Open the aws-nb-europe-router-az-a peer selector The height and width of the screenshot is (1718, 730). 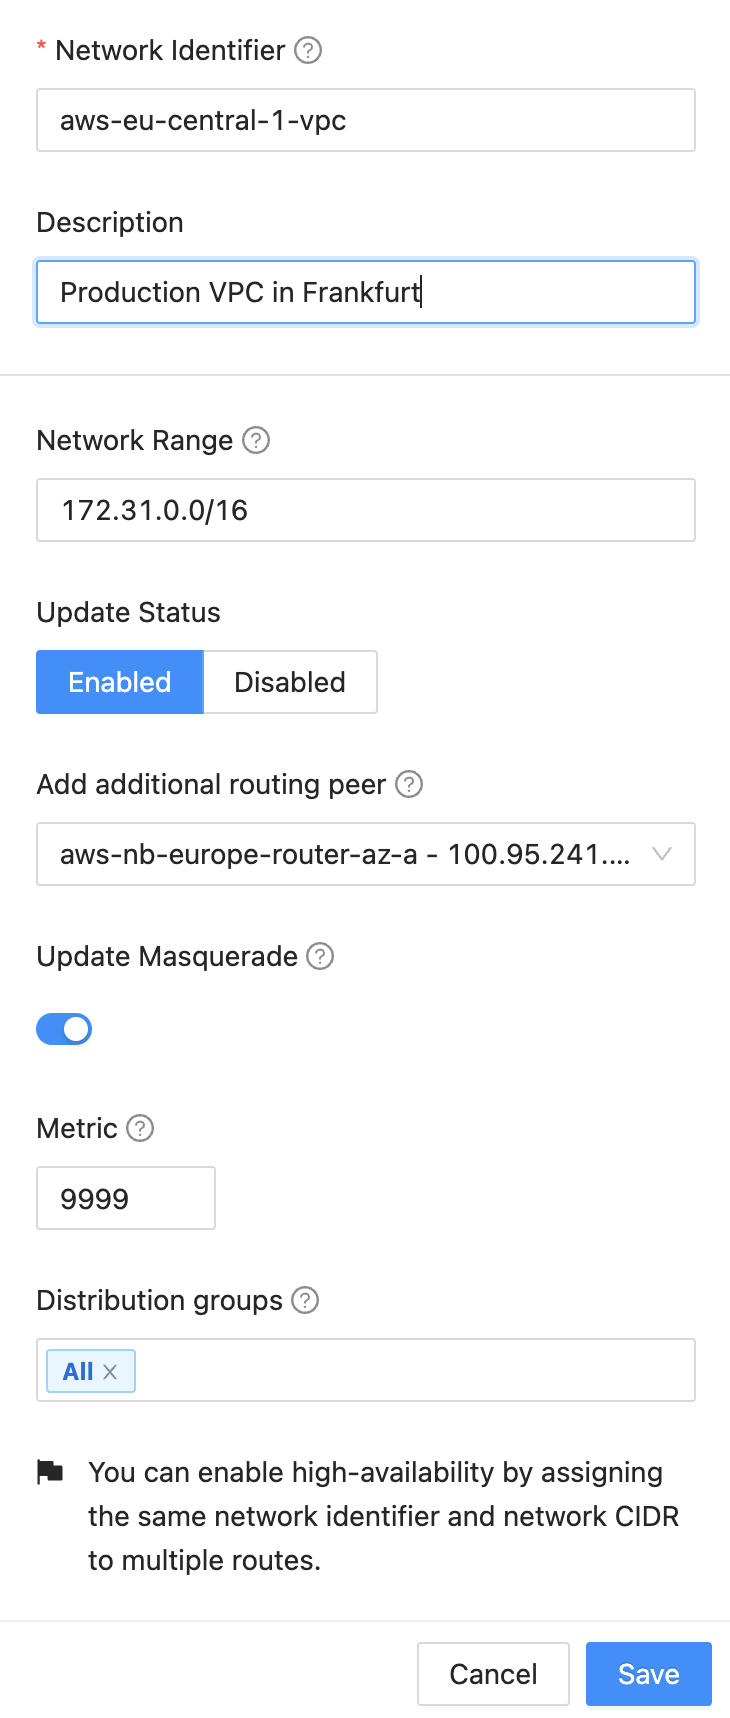345,854
